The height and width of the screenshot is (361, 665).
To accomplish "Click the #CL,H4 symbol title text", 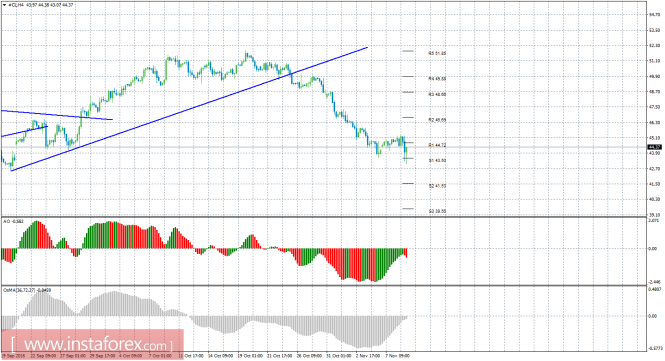I will (x=16, y=5).
